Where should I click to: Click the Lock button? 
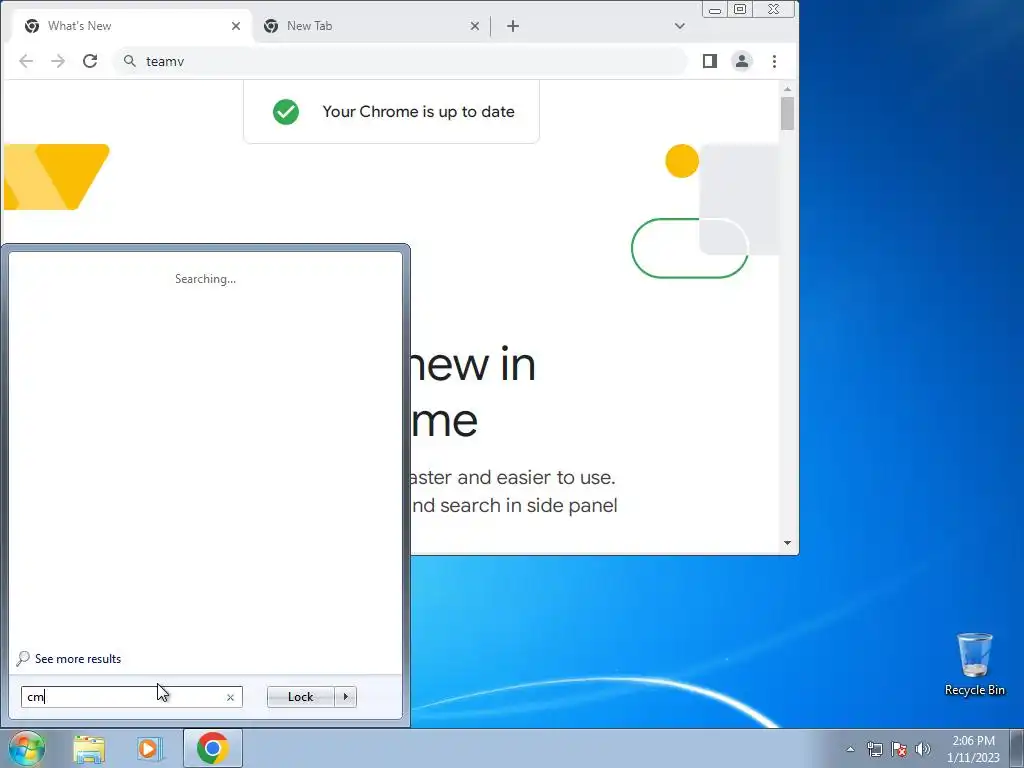(300, 697)
